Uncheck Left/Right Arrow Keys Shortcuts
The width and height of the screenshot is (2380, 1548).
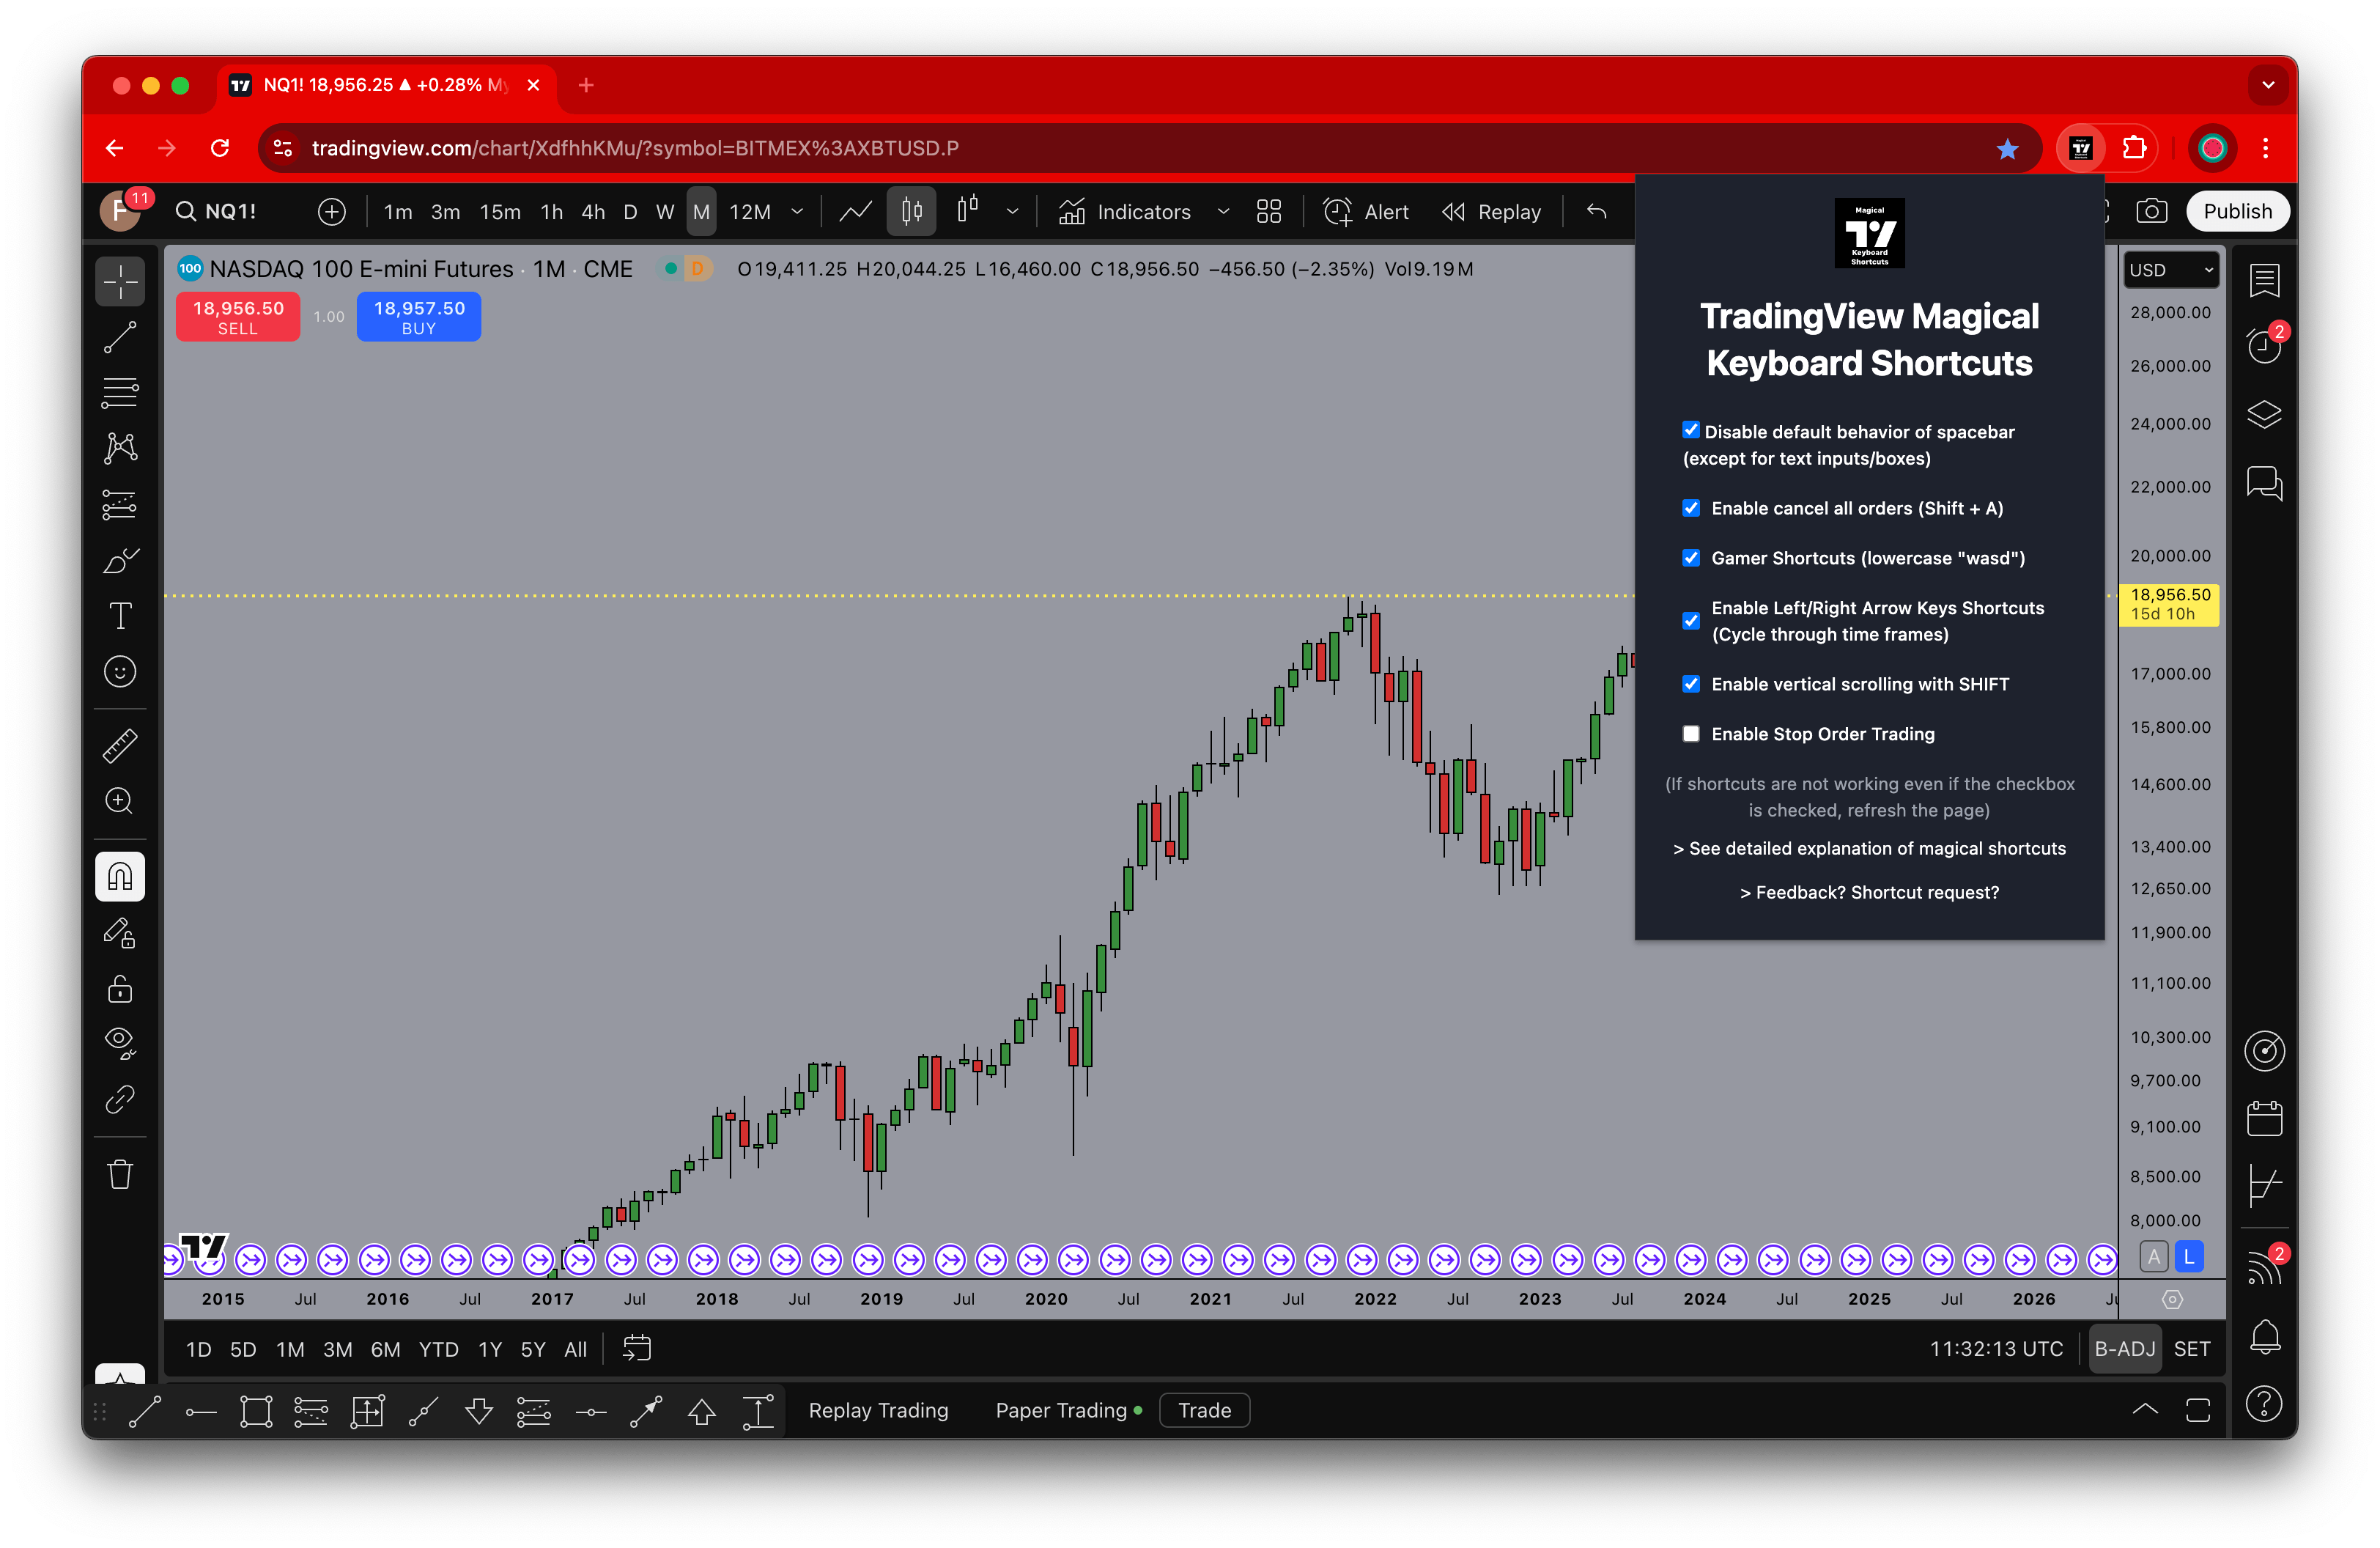pos(1691,621)
